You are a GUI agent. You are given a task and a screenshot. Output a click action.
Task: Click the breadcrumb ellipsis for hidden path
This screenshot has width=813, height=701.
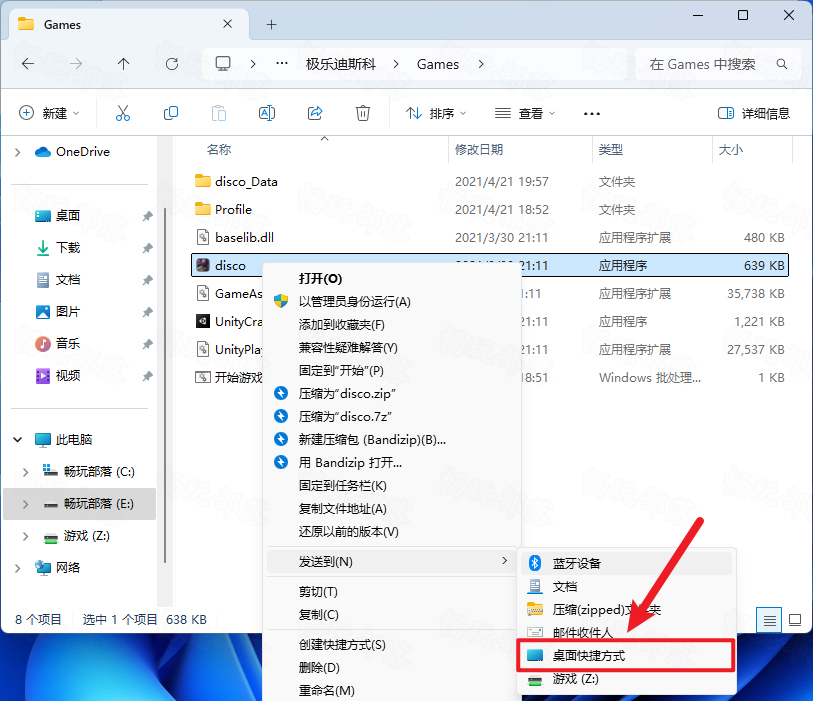(x=282, y=63)
